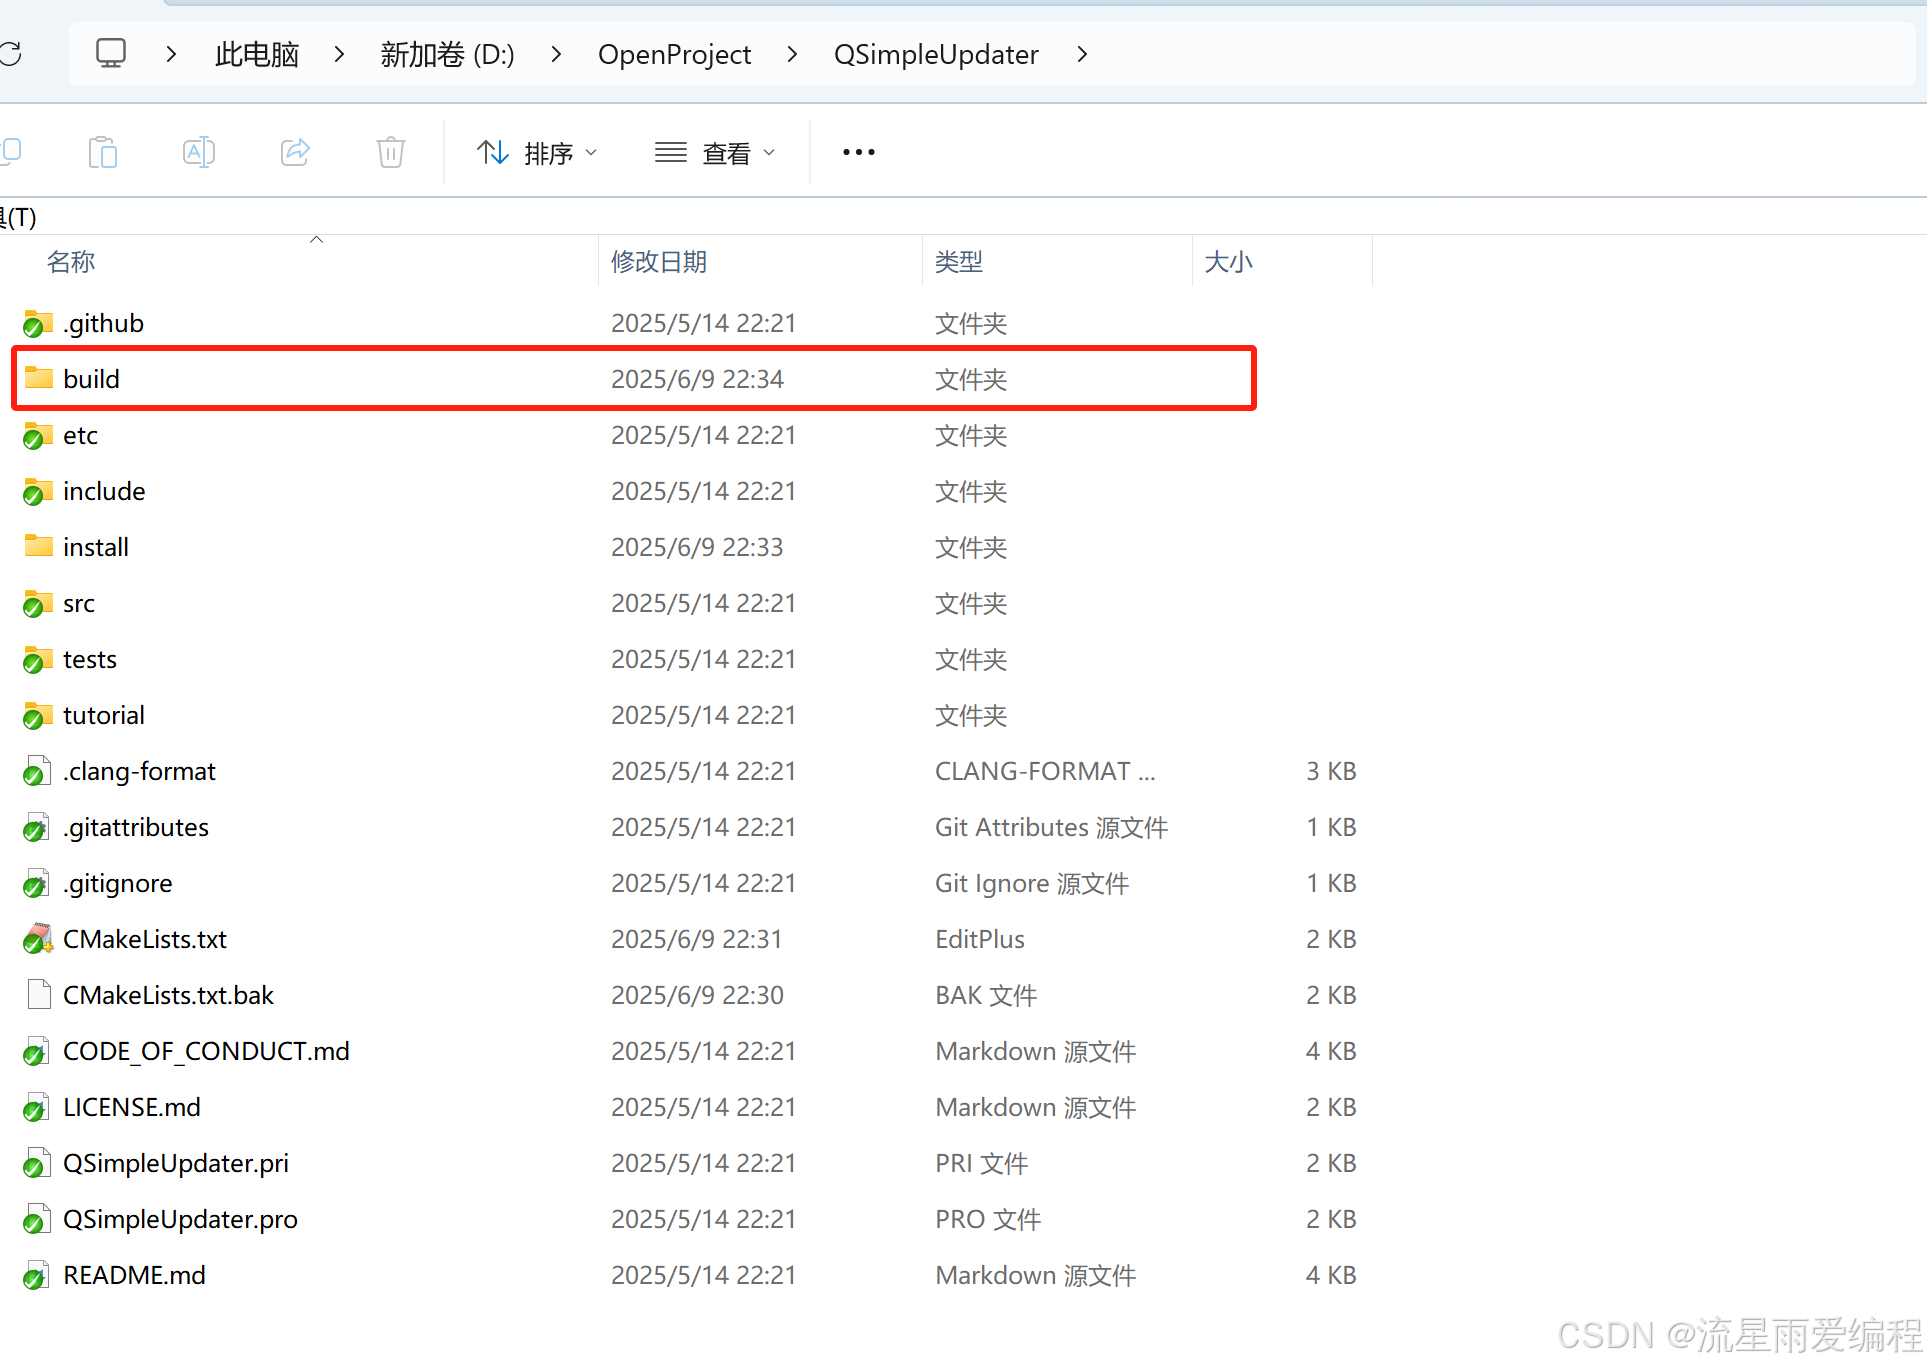Image resolution: width=1927 pixels, height=1367 pixels.
Task: Click the rename icon in toolbar
Action: click(x=198, y=152)
